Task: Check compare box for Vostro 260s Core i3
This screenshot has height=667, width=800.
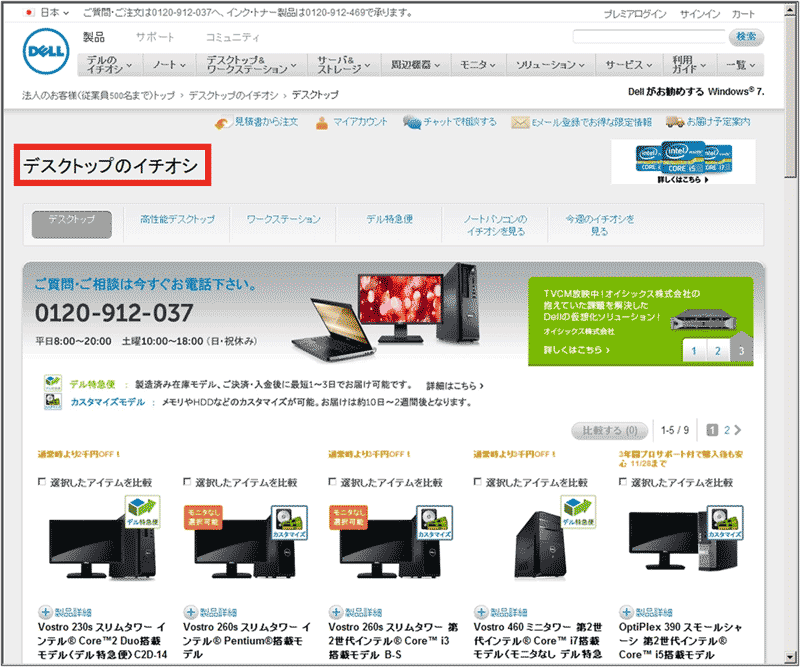Action: [x=333, y=482]
